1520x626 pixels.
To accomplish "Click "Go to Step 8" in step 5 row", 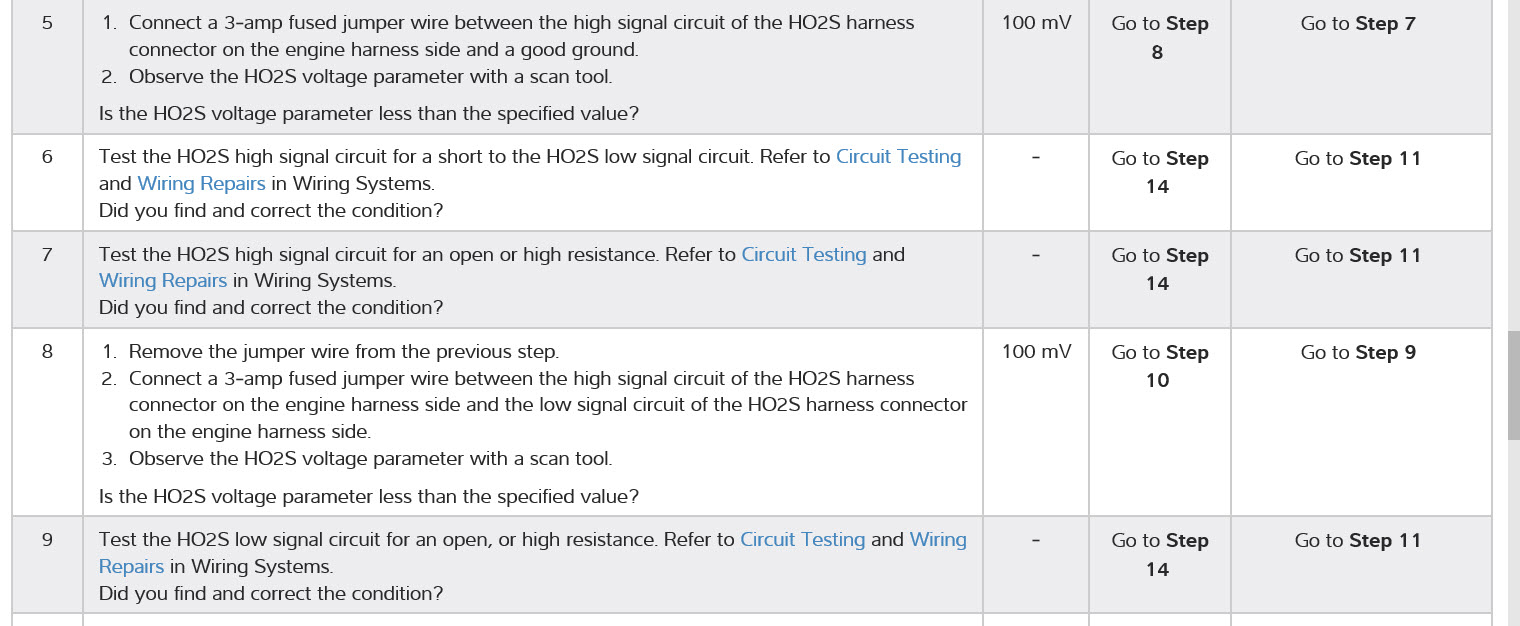I will pos(1159,38).
